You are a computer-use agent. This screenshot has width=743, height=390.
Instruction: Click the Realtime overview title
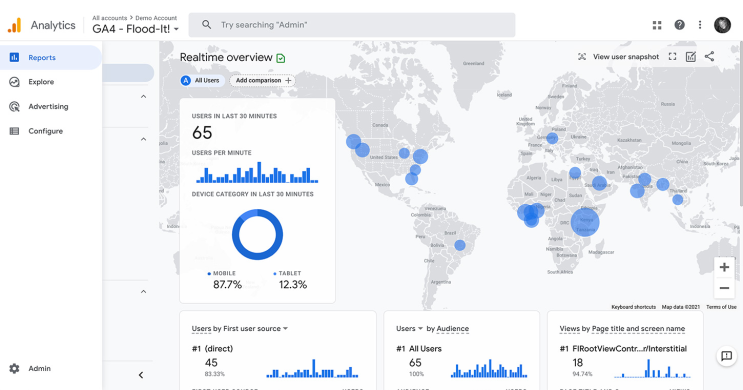(x=226, y=57)
